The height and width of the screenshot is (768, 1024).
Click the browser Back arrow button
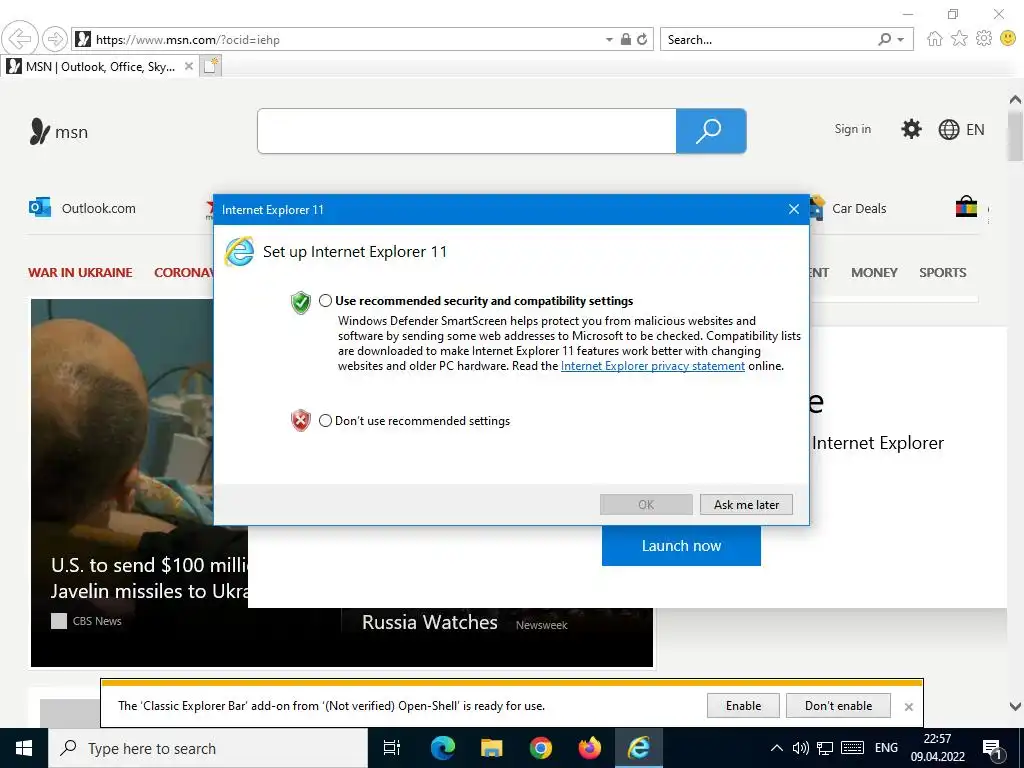click(20, 39)
